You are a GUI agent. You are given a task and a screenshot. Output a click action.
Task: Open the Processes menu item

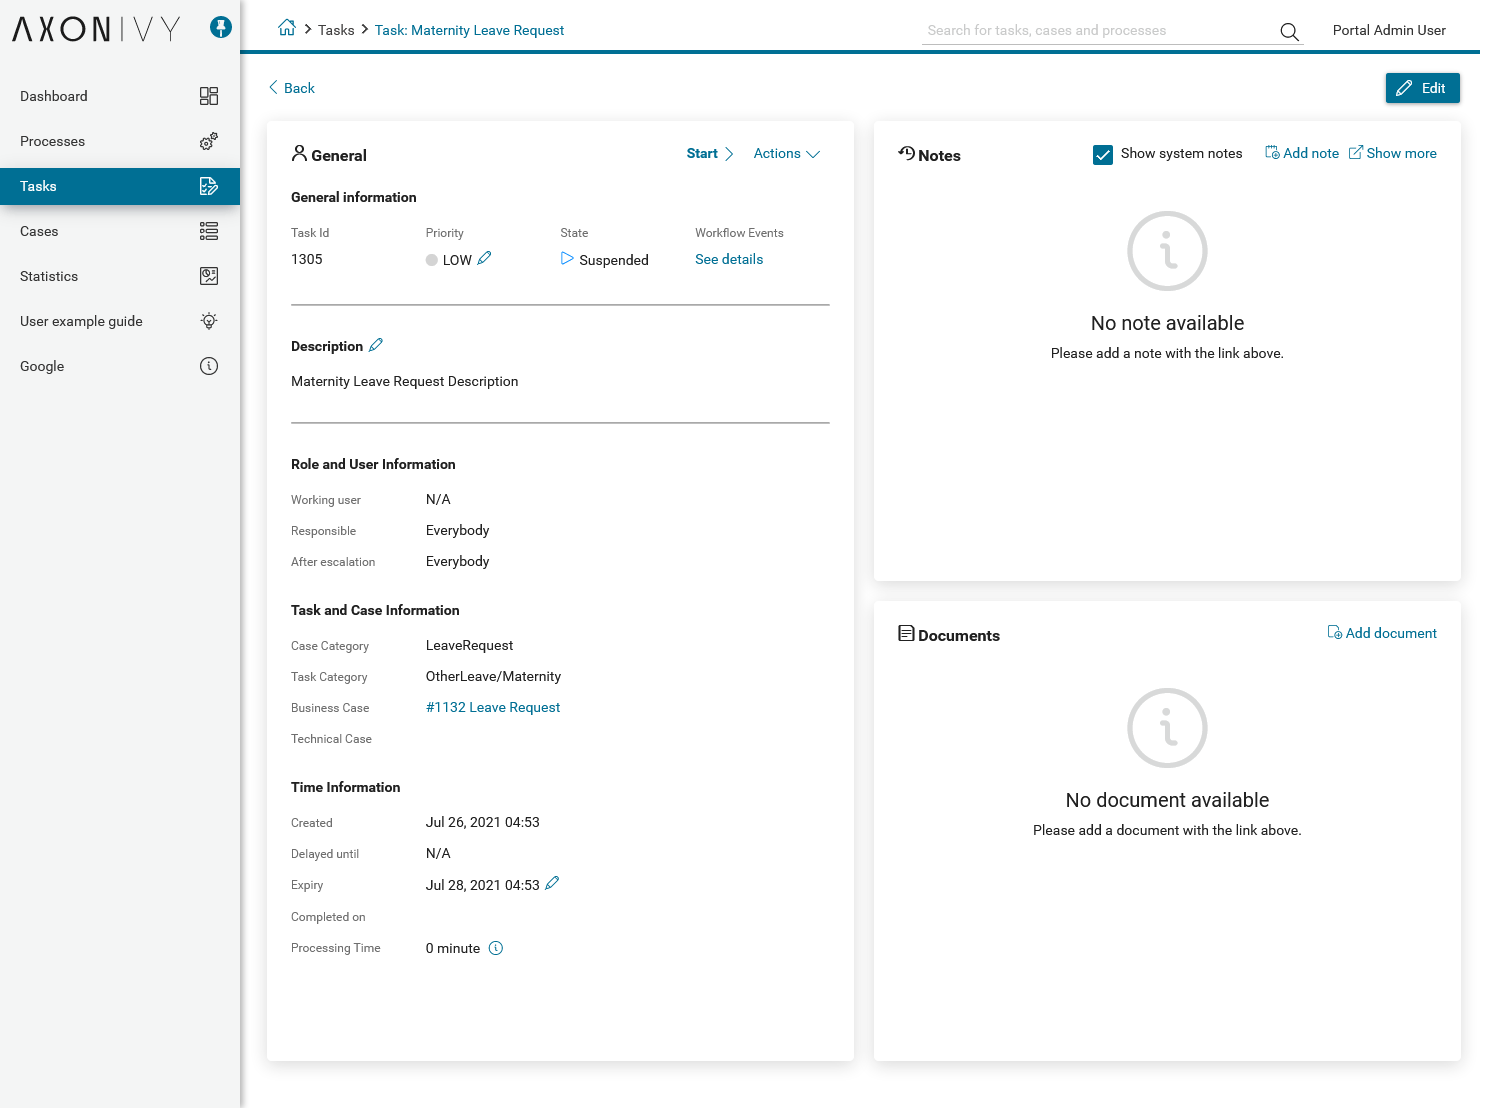point(53,141)
